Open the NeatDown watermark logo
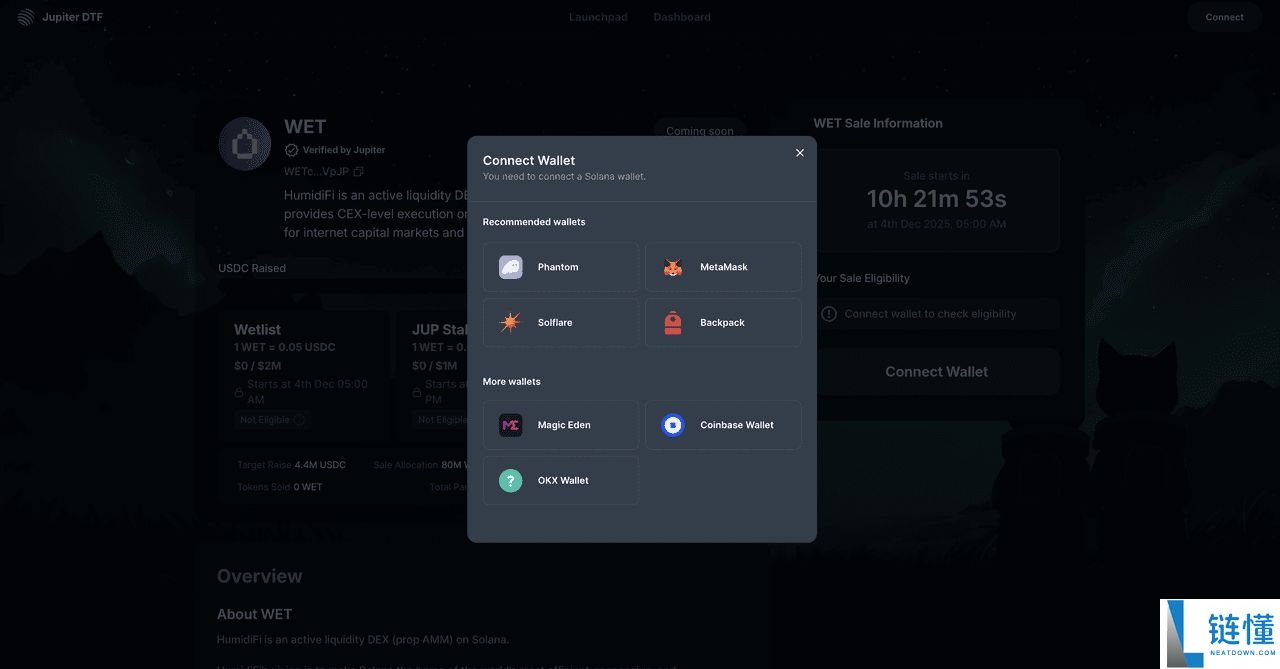Screen dimensions: 1280x669 tap(1219, 634)
